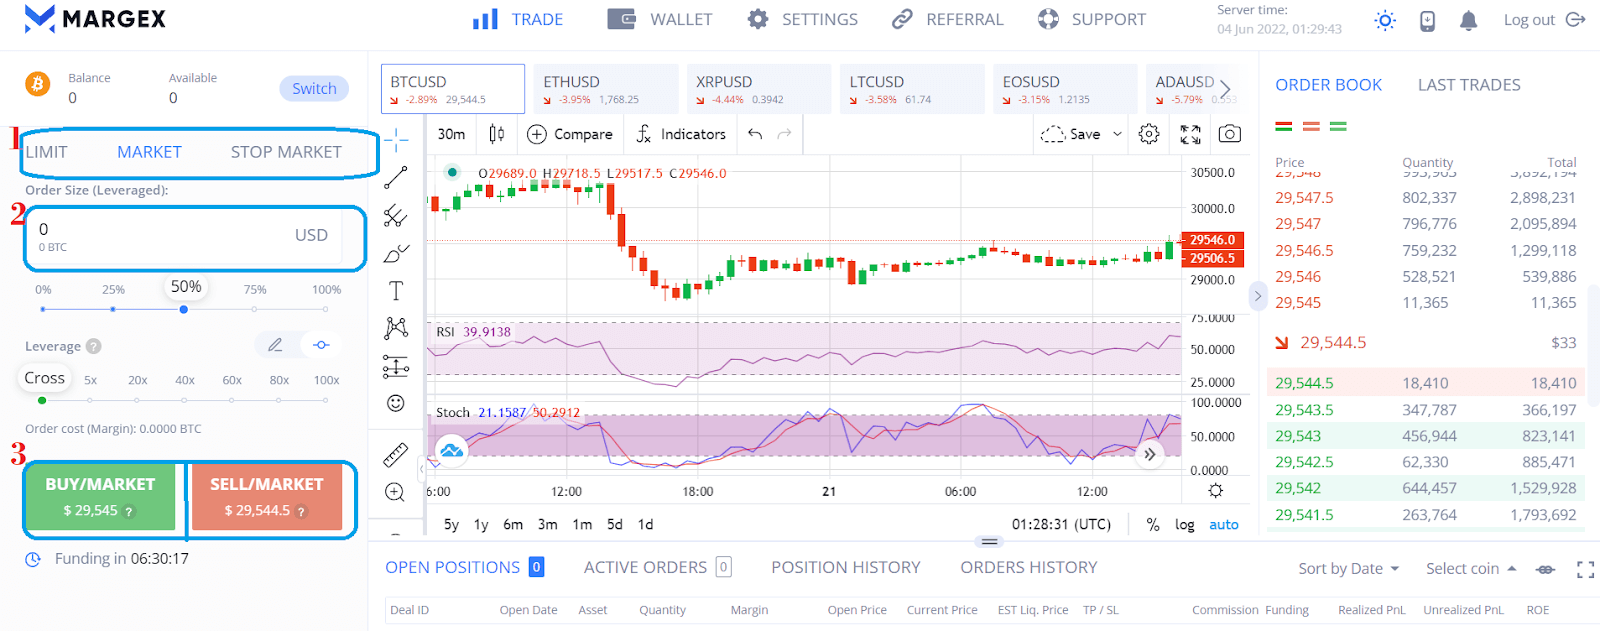The image size is (1600, 631).
Task: Show more trading pairs with right arrow
Action: pos(1226,89)
